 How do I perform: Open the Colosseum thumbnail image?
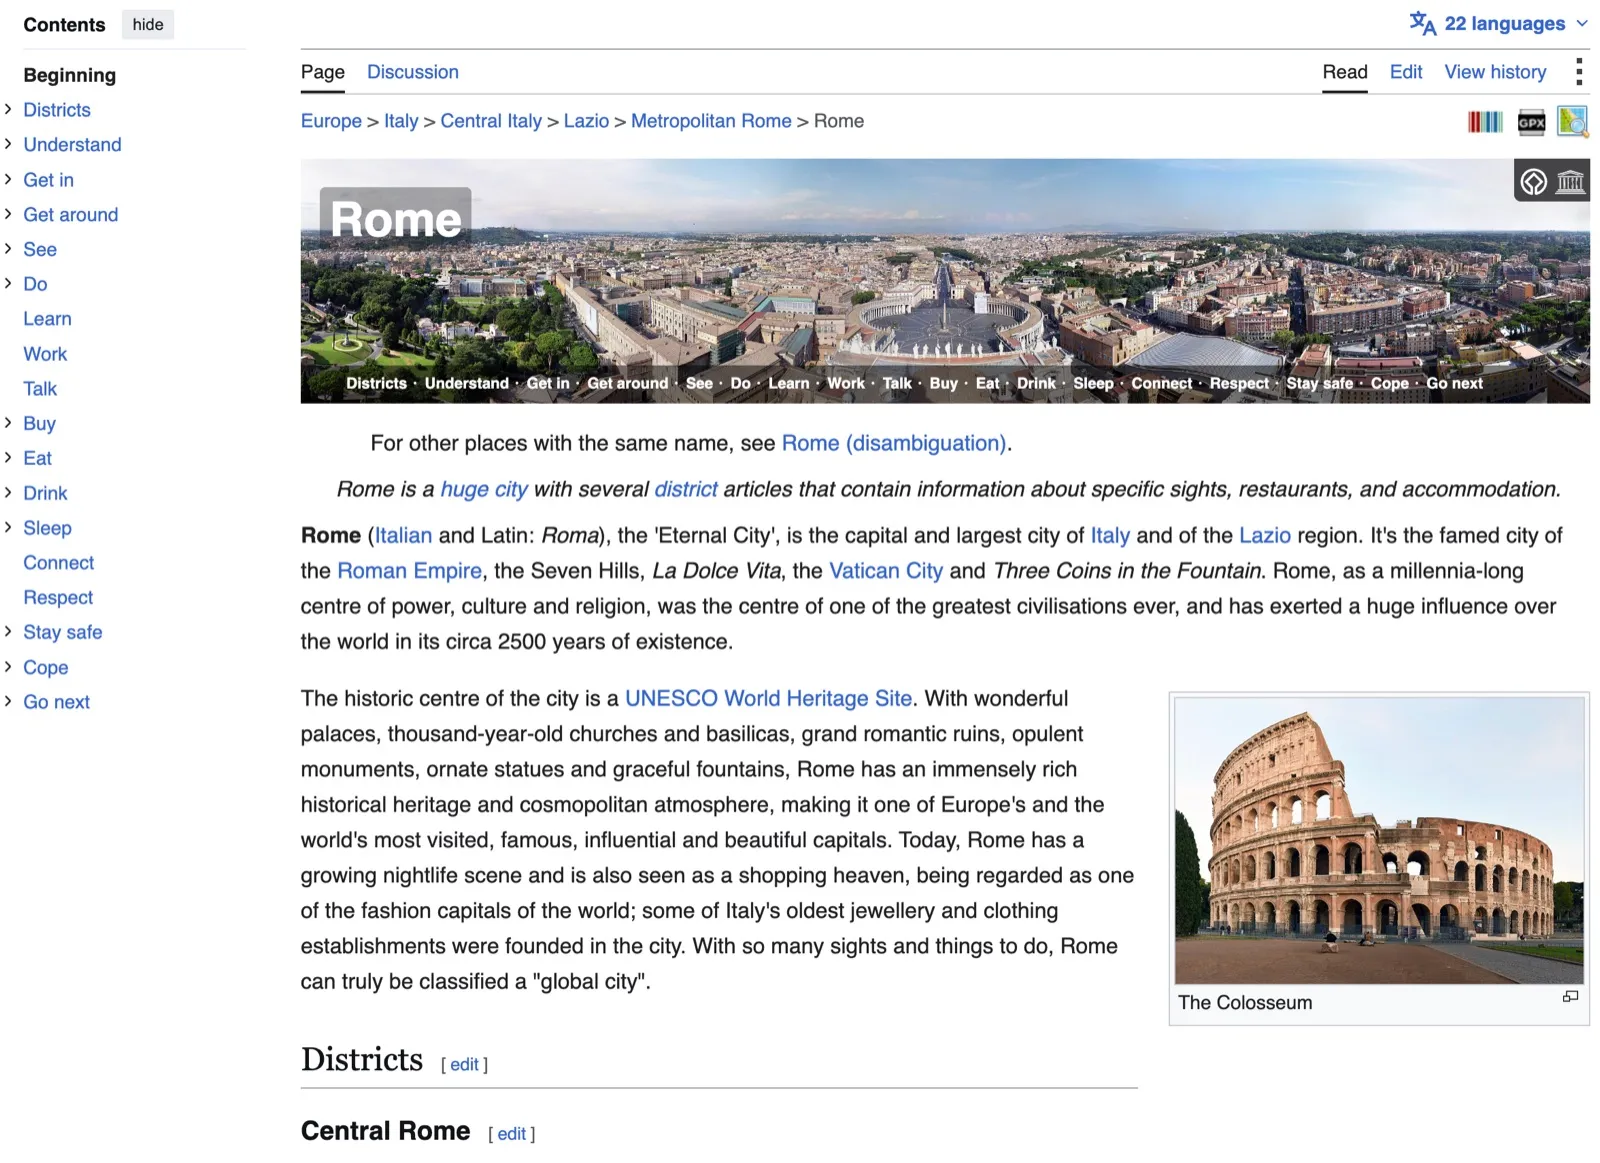click(x=1379, y=840)
